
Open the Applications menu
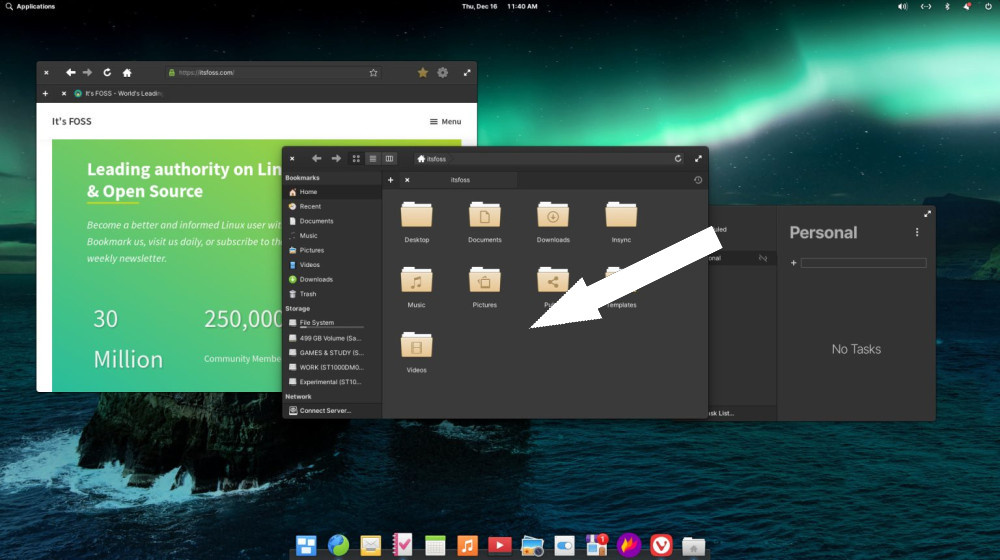click(x=30, y=6)
